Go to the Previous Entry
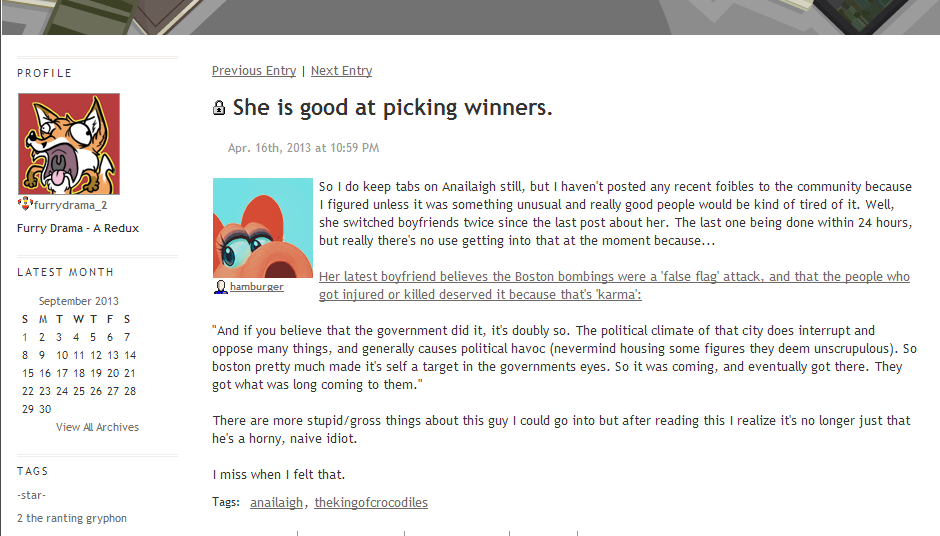The image size is (940, 536). click(254, 71)
